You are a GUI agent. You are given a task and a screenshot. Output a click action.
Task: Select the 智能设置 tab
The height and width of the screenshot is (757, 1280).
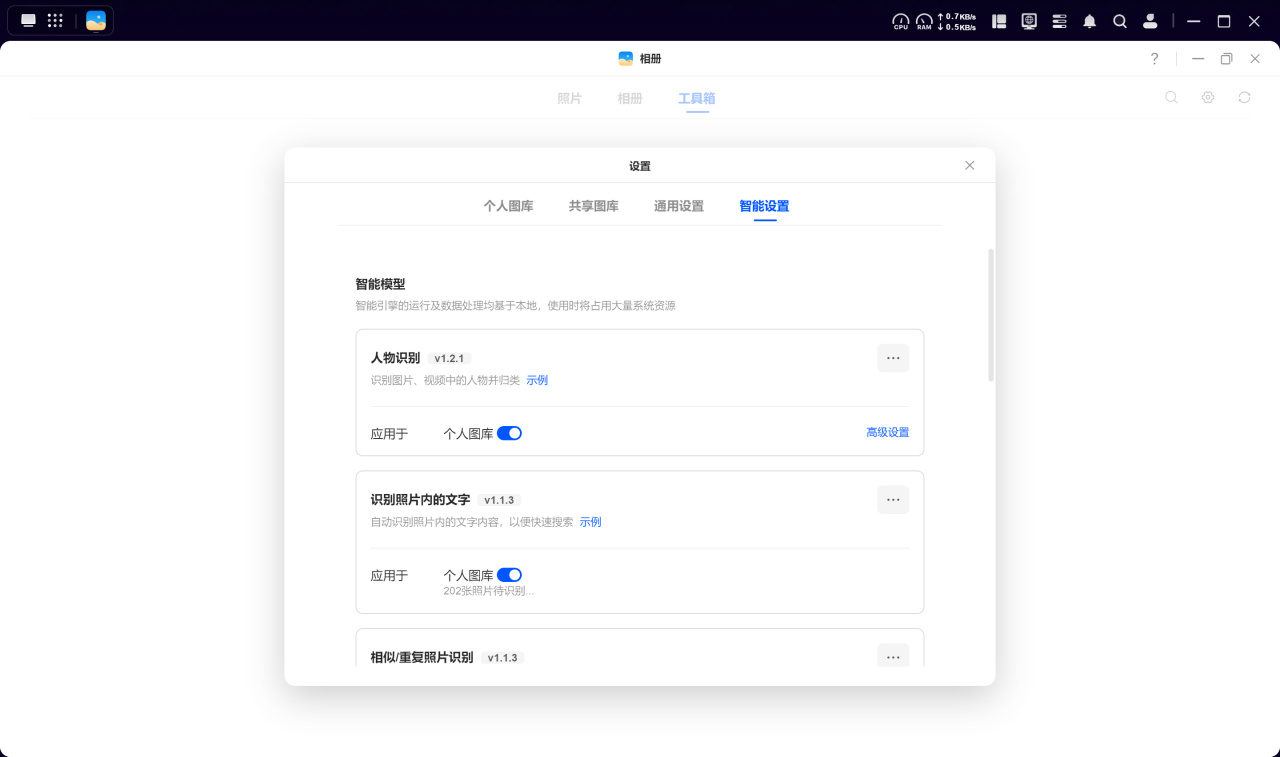coord(764,206)
